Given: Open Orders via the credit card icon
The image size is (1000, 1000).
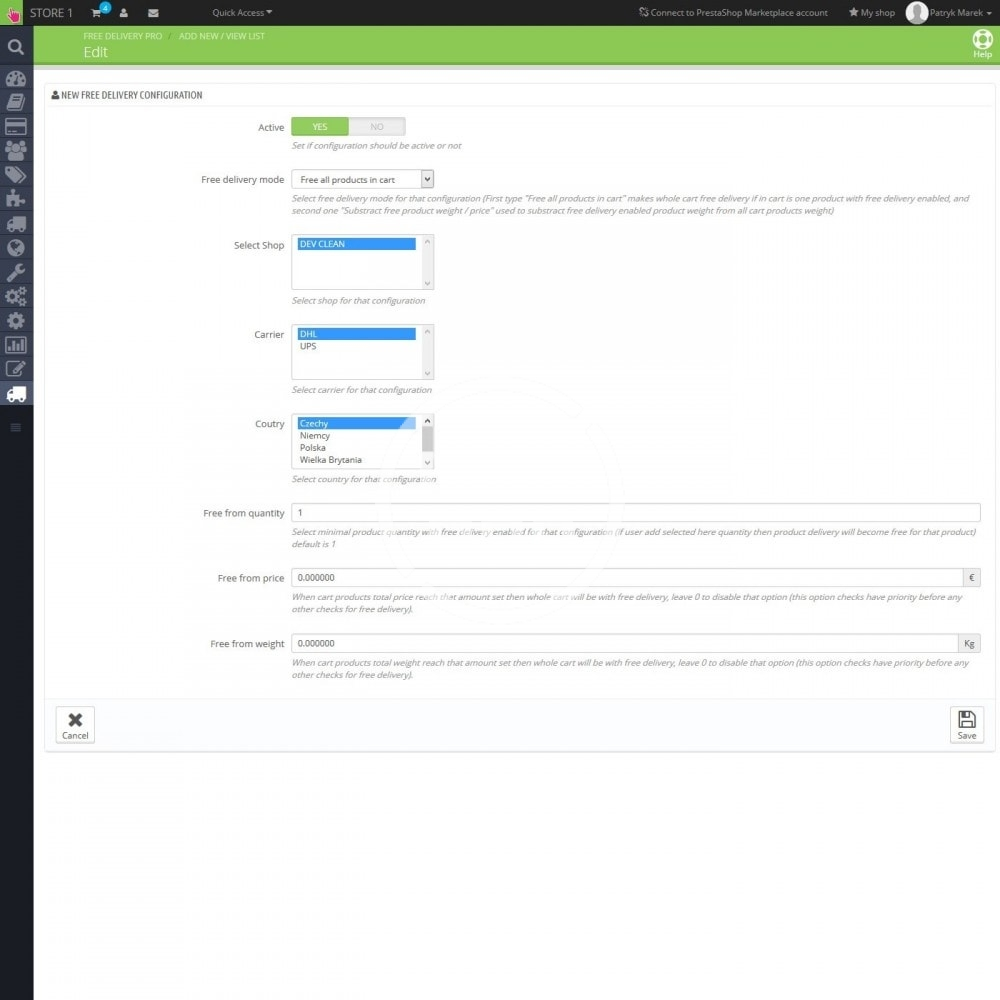Looking at the screenshot, I should pyautogui.click(x=15, y=127).
